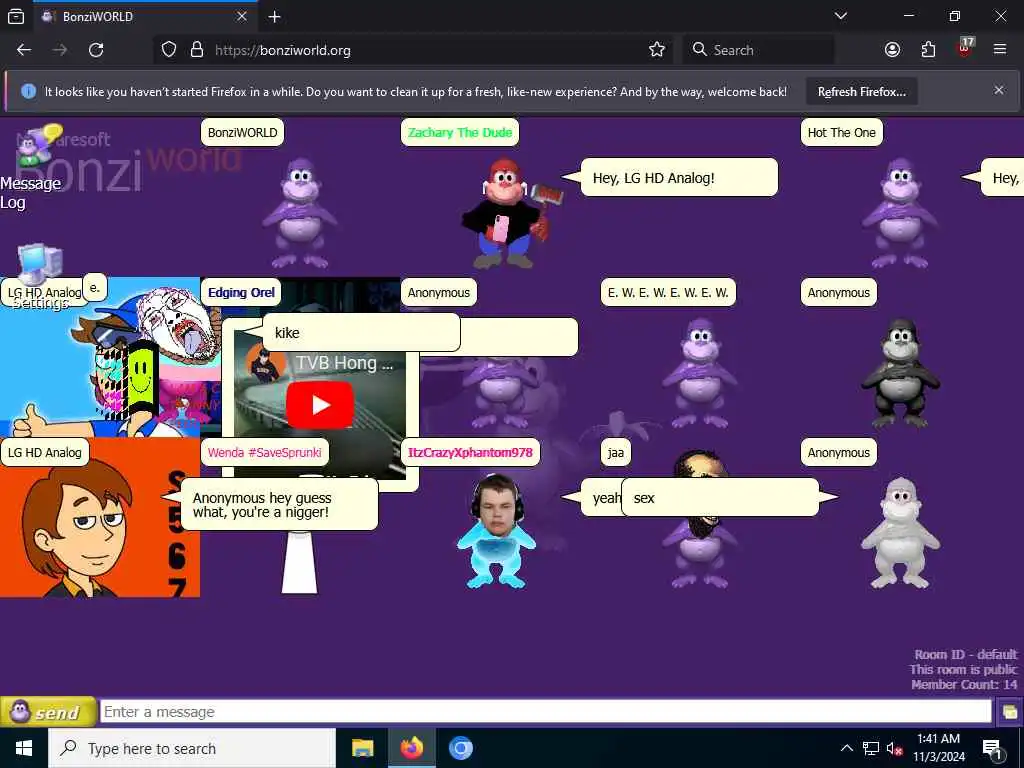This screenshot has height=768, width=1024.
Task: Click the Enter a message field
Action: pyautogui.click(x=546, y=712)
